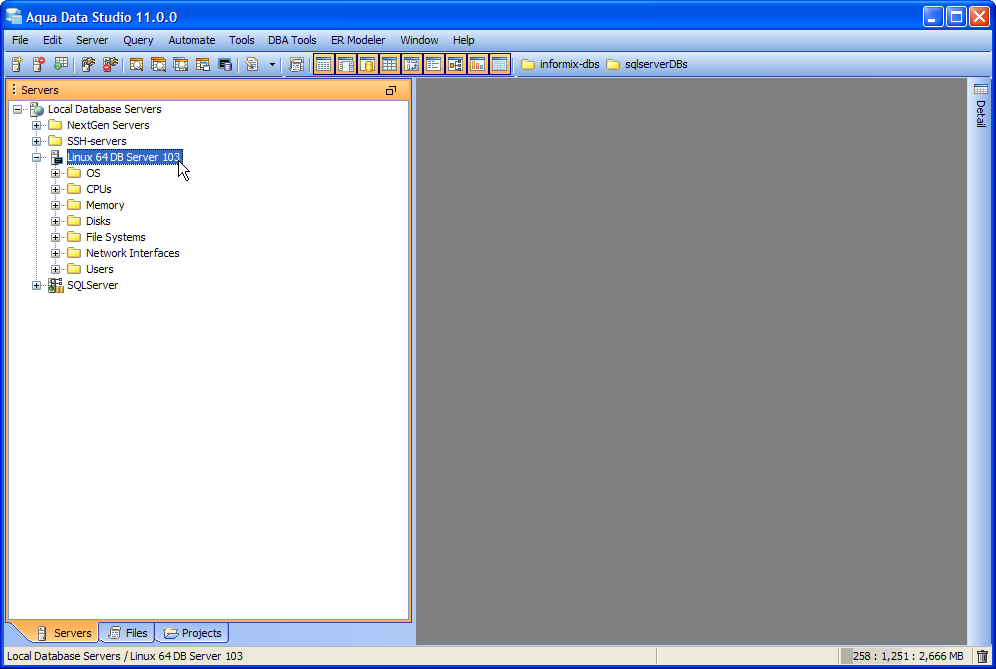The height and width of the screenshot is (669, 996).
Task: Expand the OS folder
Action: [55, 173]
